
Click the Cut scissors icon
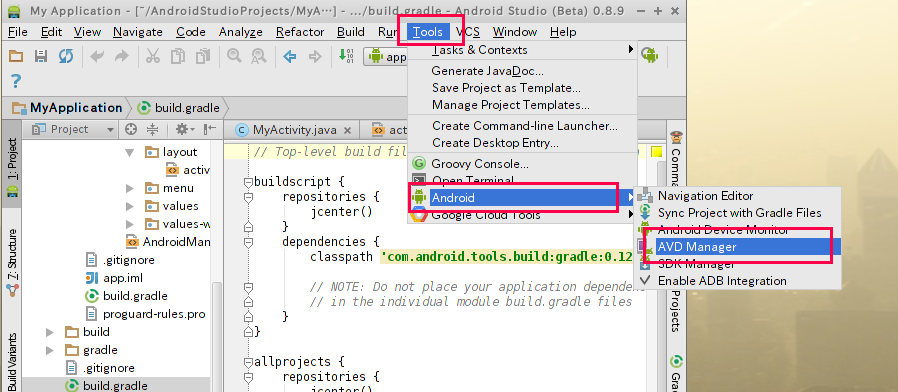click(152, 56)
